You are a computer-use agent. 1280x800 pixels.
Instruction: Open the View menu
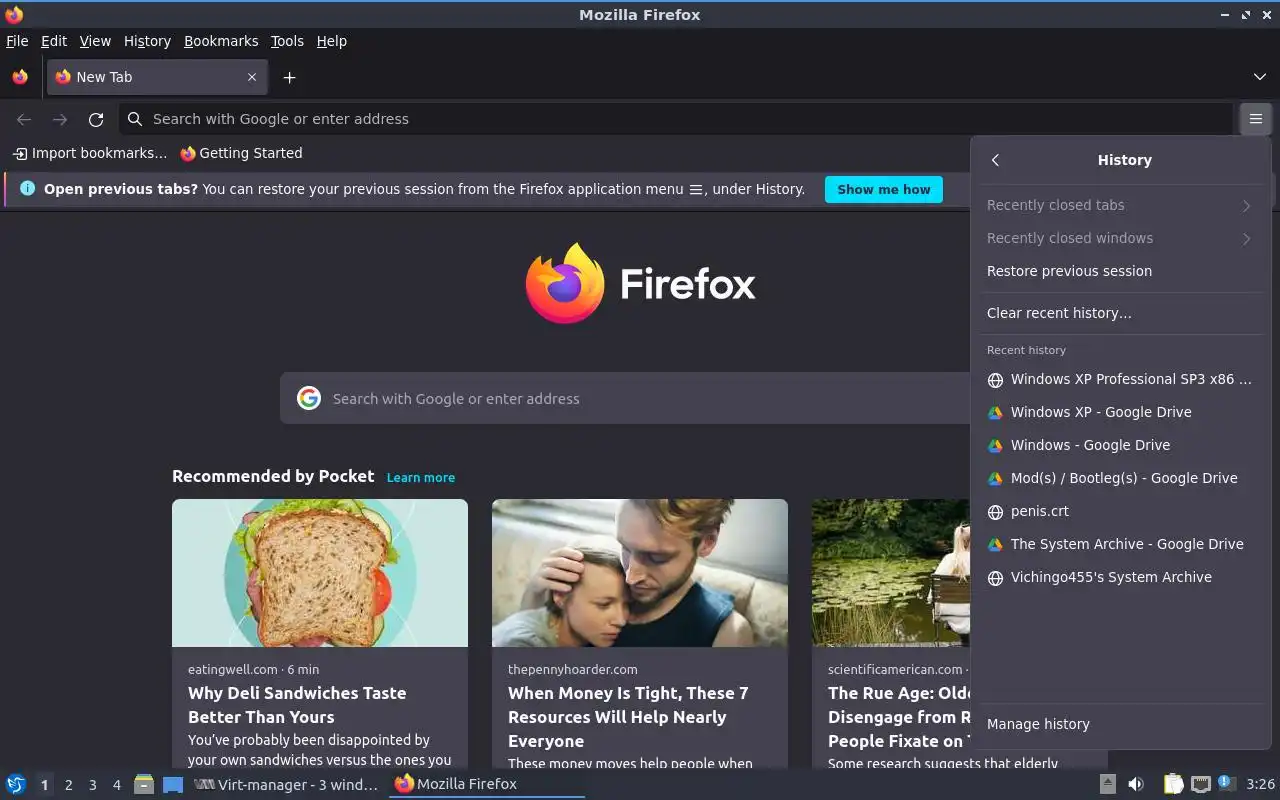[x=95, y=41]
